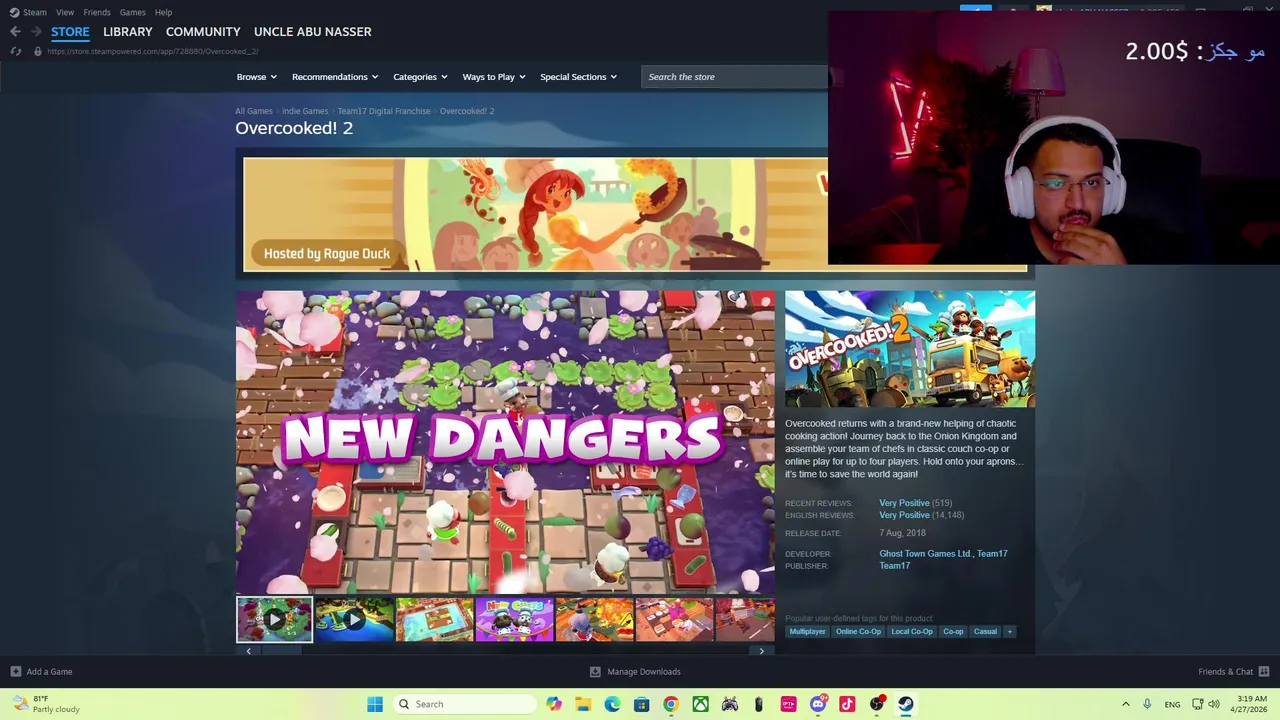Open recent reviews Very Positive link

click(x=904, y=503)
